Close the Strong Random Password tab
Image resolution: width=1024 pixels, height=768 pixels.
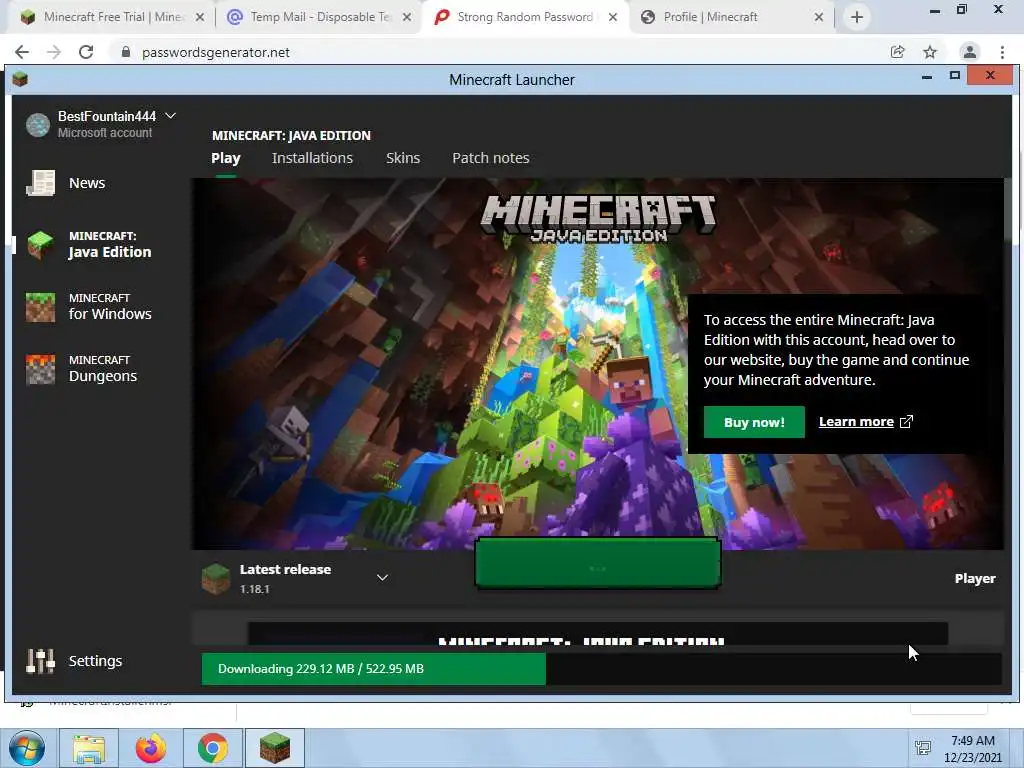tap(613, 18)
